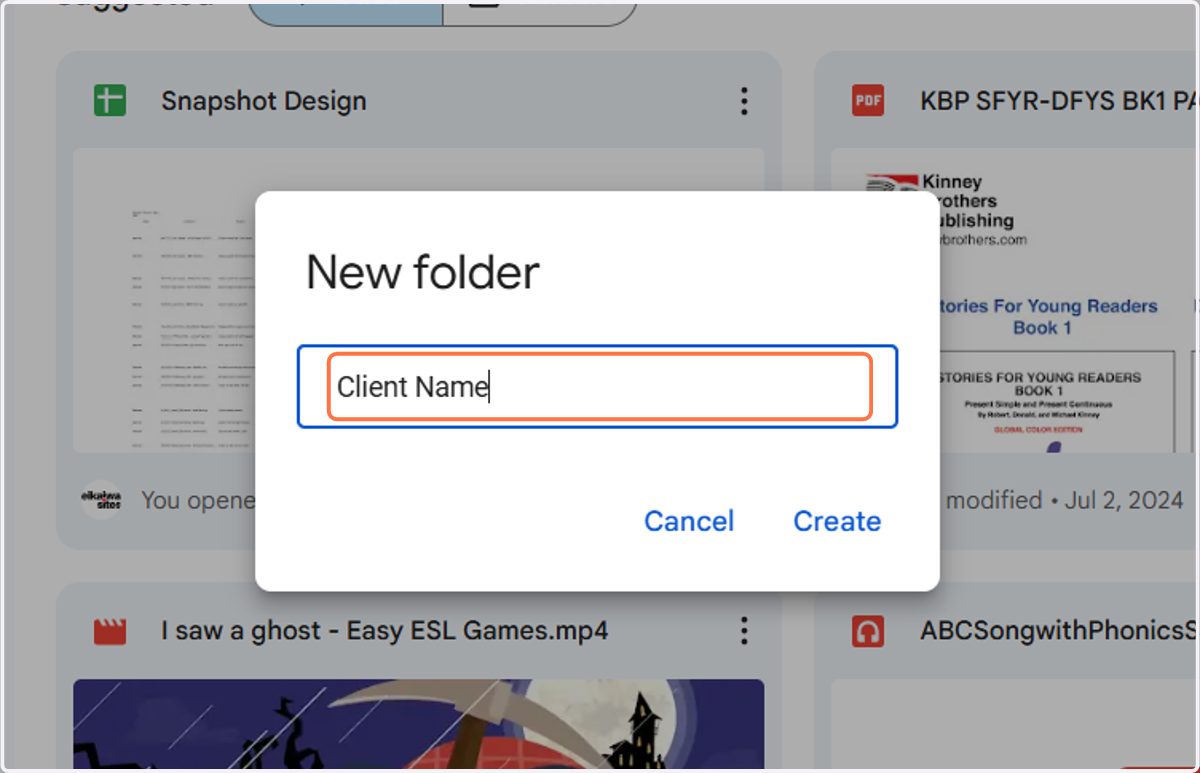Image resolution: width=1200 pixels, height=773 pixels.
Task: Click the 'modified • Jul 2, 2024' text
Action: pos(1064,500)
